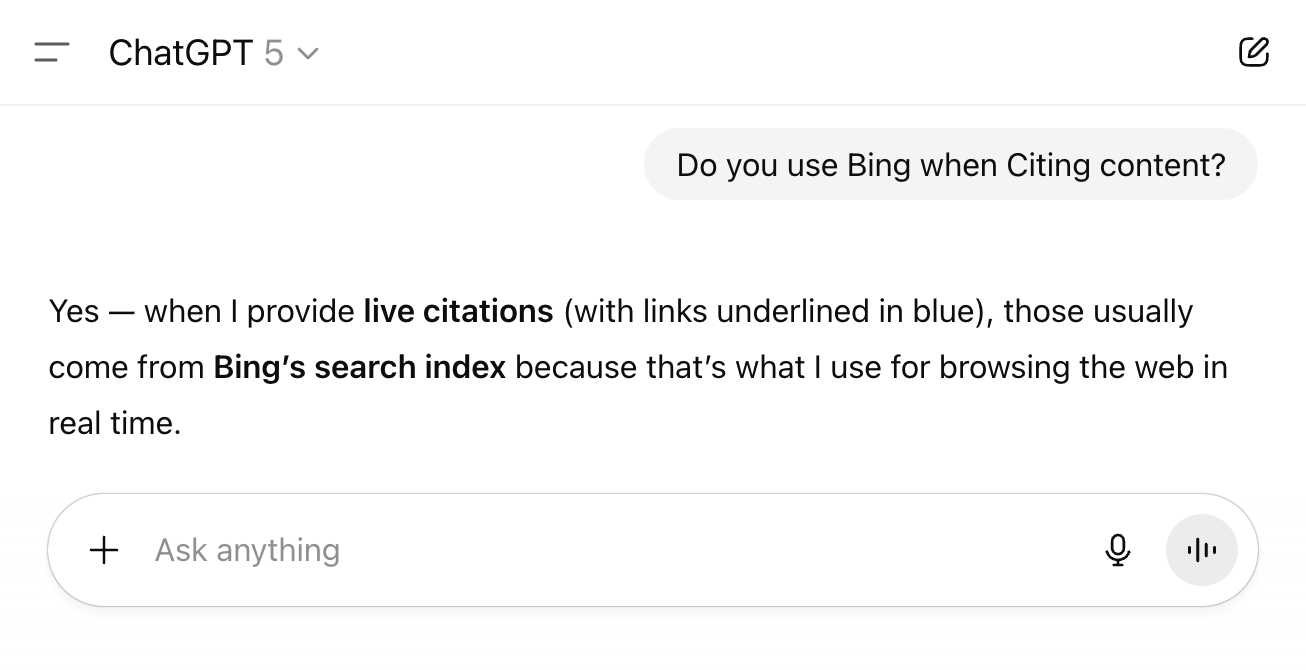
Task: Click the phrase "those usually" in response
Action: coord(1097,312)
